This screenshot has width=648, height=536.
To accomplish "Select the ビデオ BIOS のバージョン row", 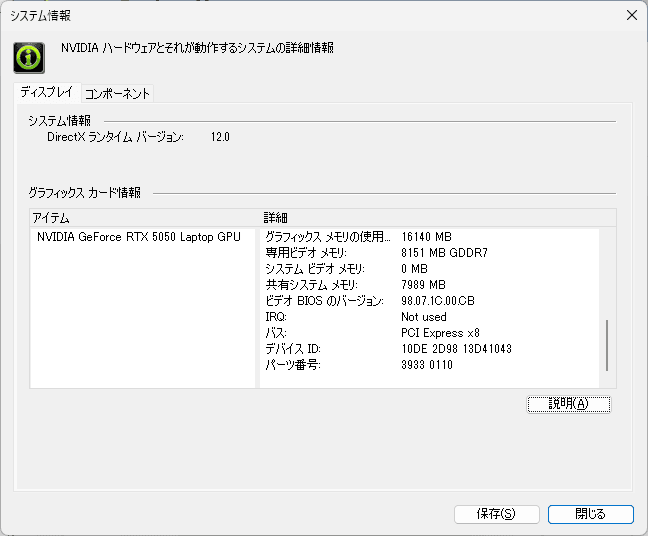I will tap(324, 301).
